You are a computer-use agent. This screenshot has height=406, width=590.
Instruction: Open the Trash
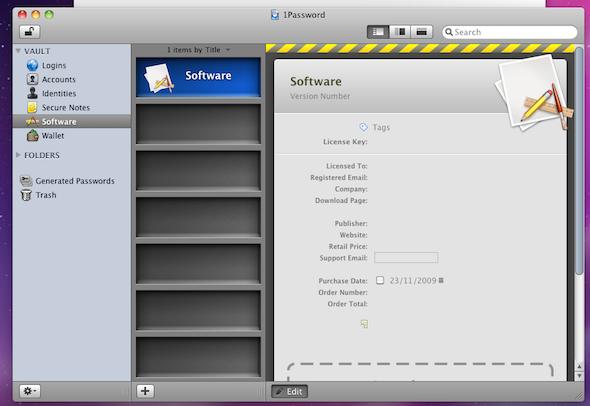[46, 195]
